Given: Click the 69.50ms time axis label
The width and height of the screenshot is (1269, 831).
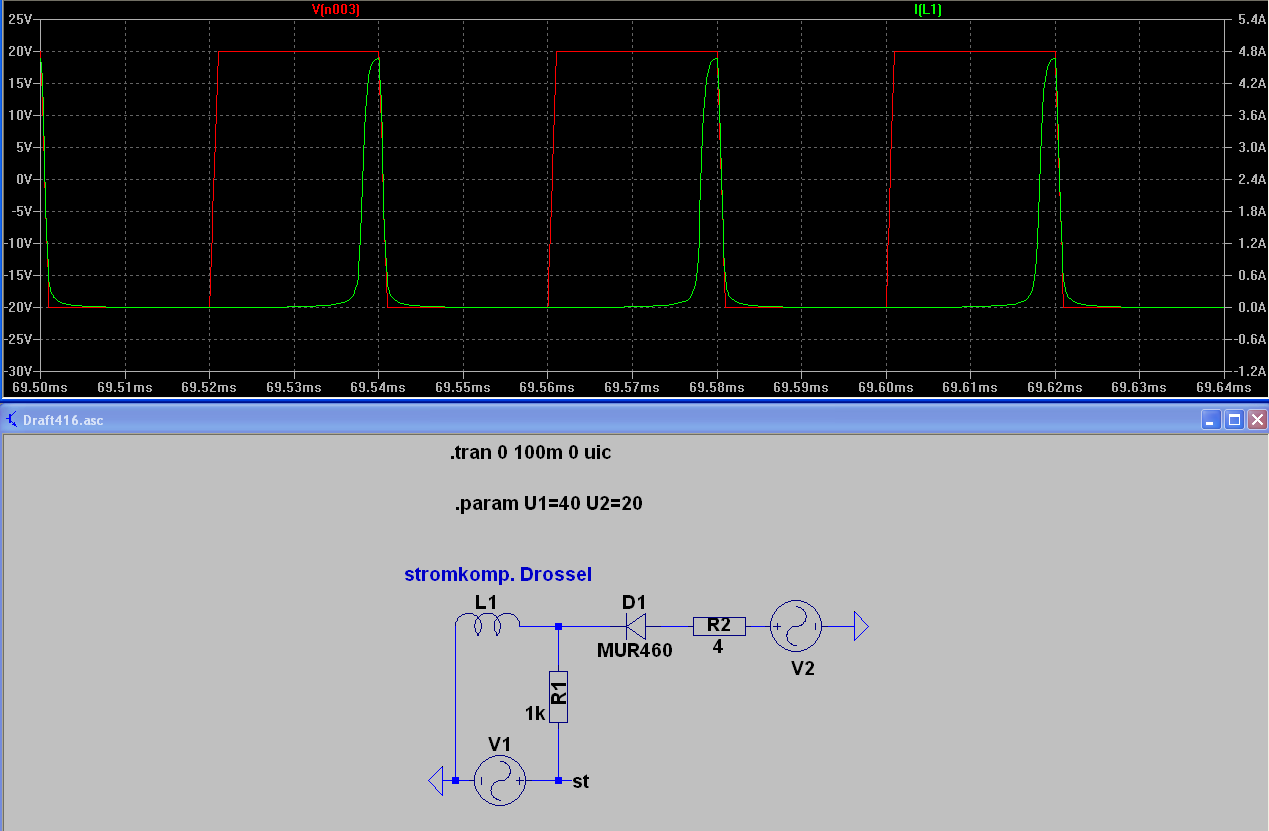Looking at the screenshot, I should (39, 386).
